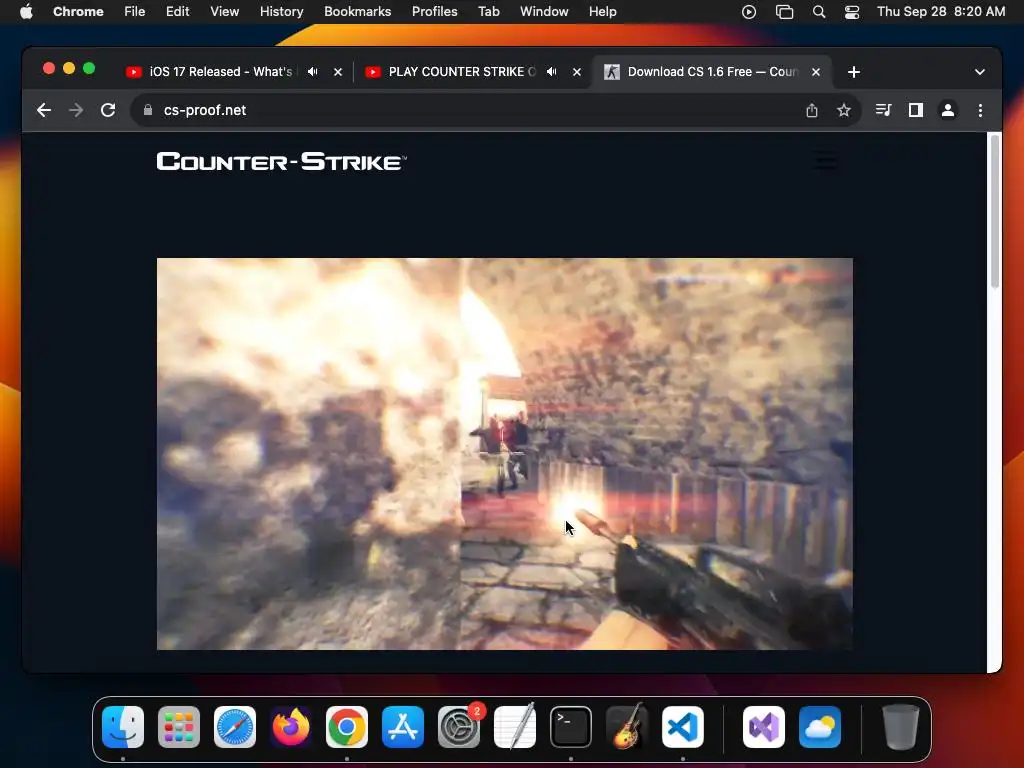This screenshot has height=768, width=1024.
Task: Mute the PLAY COUNTER STRIKE tab audio
Action: (x=552, y=72)
